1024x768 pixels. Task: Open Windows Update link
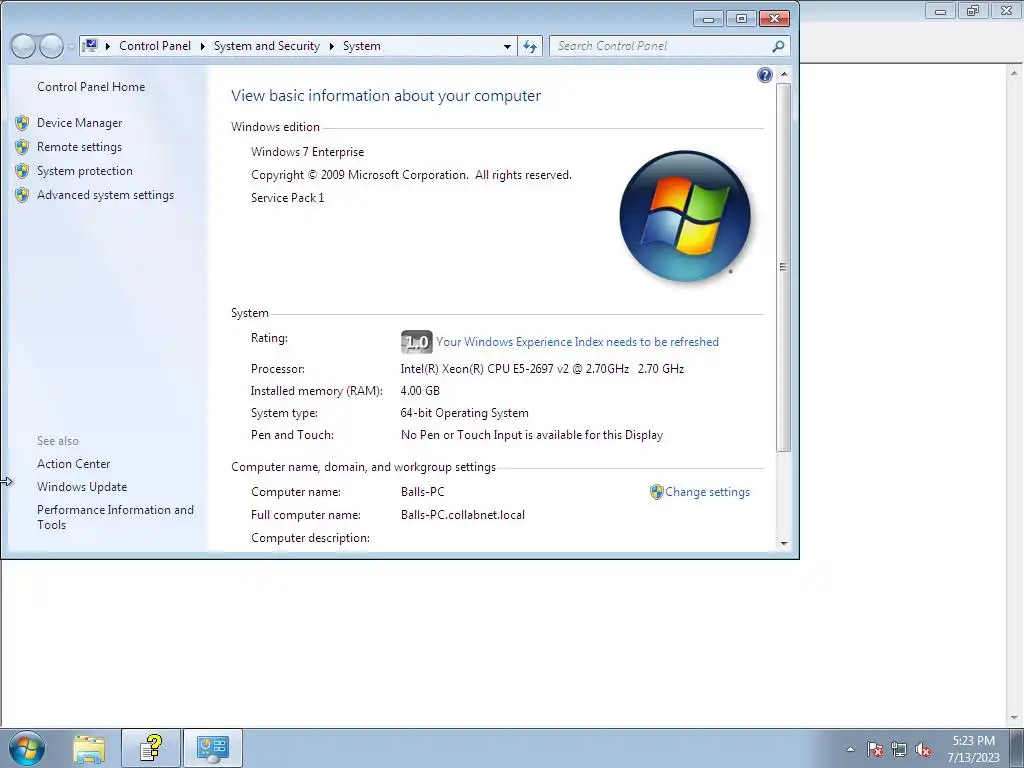(x=82, y=487)
